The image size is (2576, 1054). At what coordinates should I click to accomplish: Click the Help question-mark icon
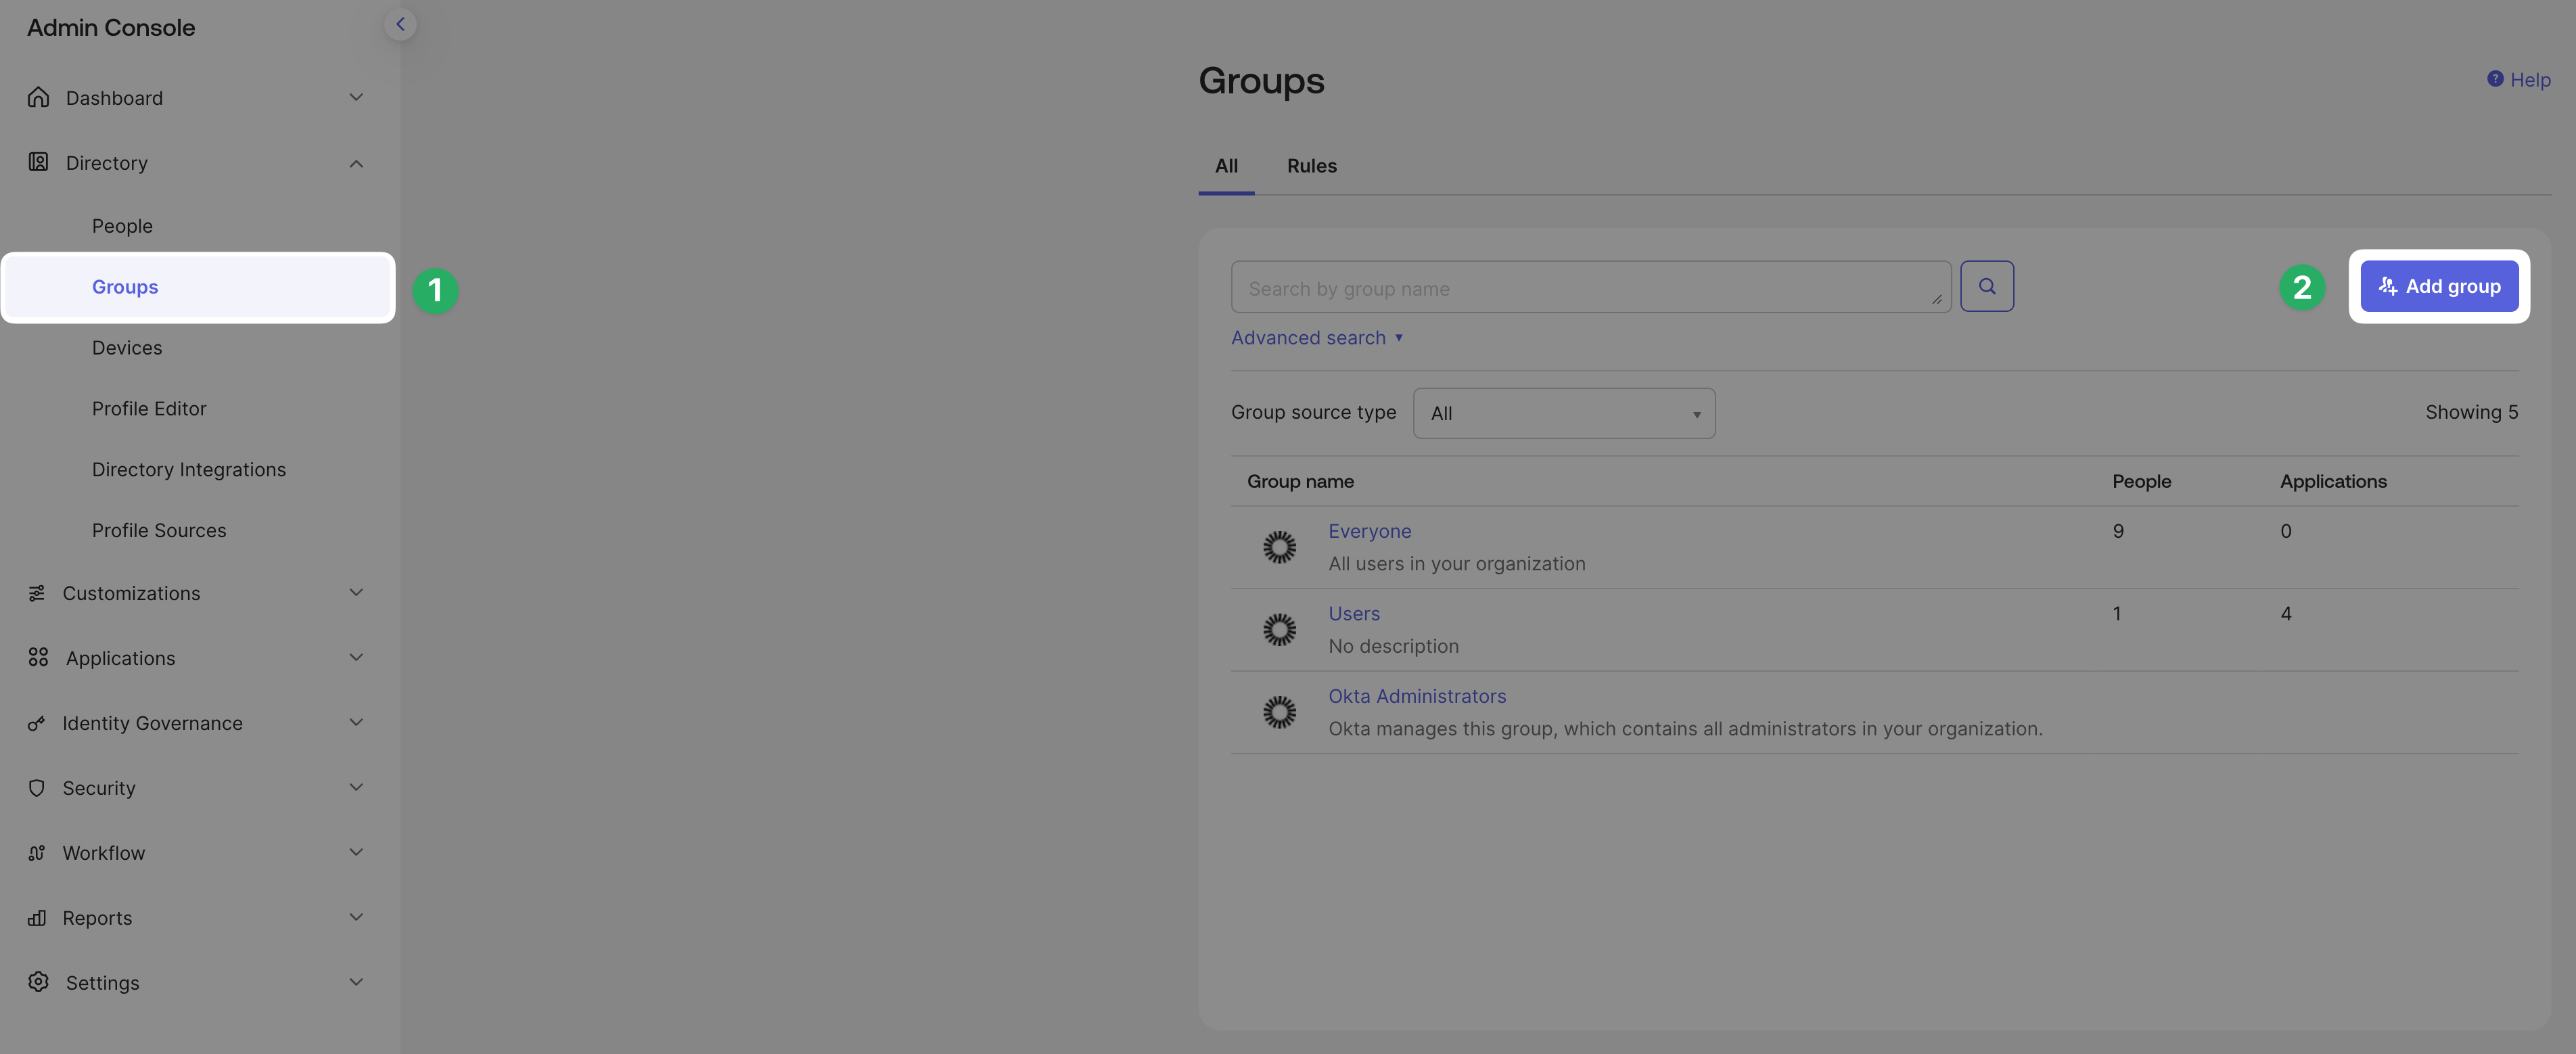(x=2496, y=78)
